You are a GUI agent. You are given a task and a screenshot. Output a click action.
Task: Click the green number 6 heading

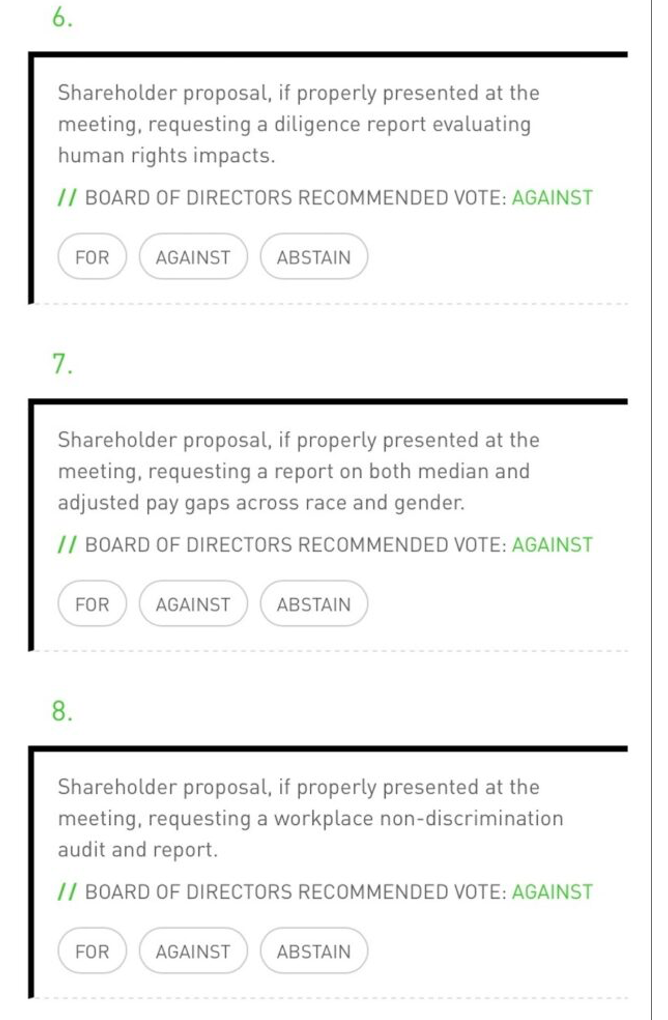click(x=62, y=18)
